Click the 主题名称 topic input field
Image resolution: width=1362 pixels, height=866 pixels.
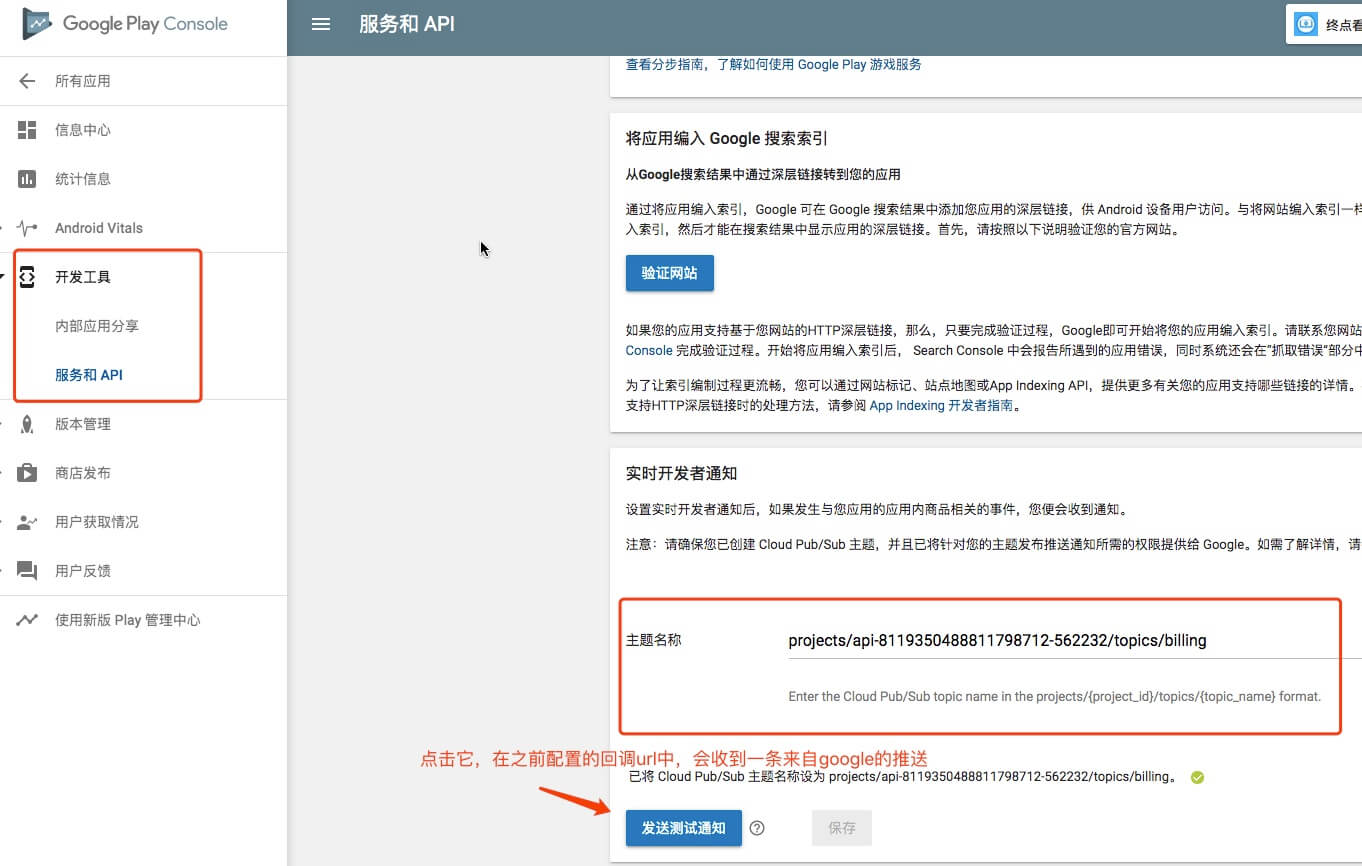(1075, 641)
